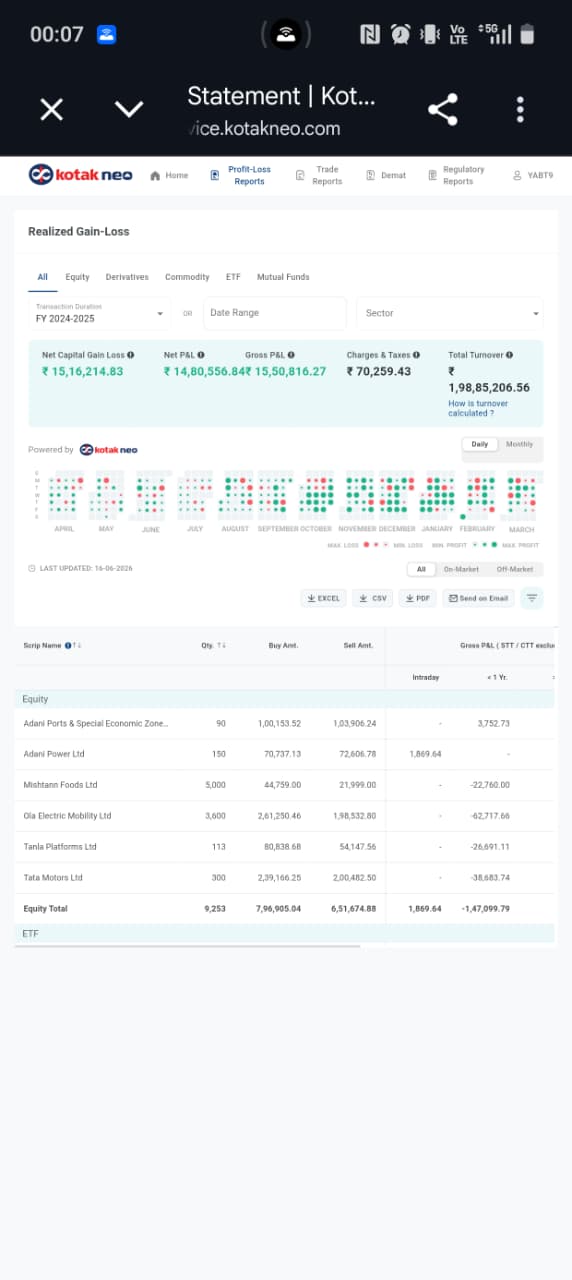Click the battery icon in the status bar
The width and height of the screenshot is (572, 1280).
[x=527, y=34]
